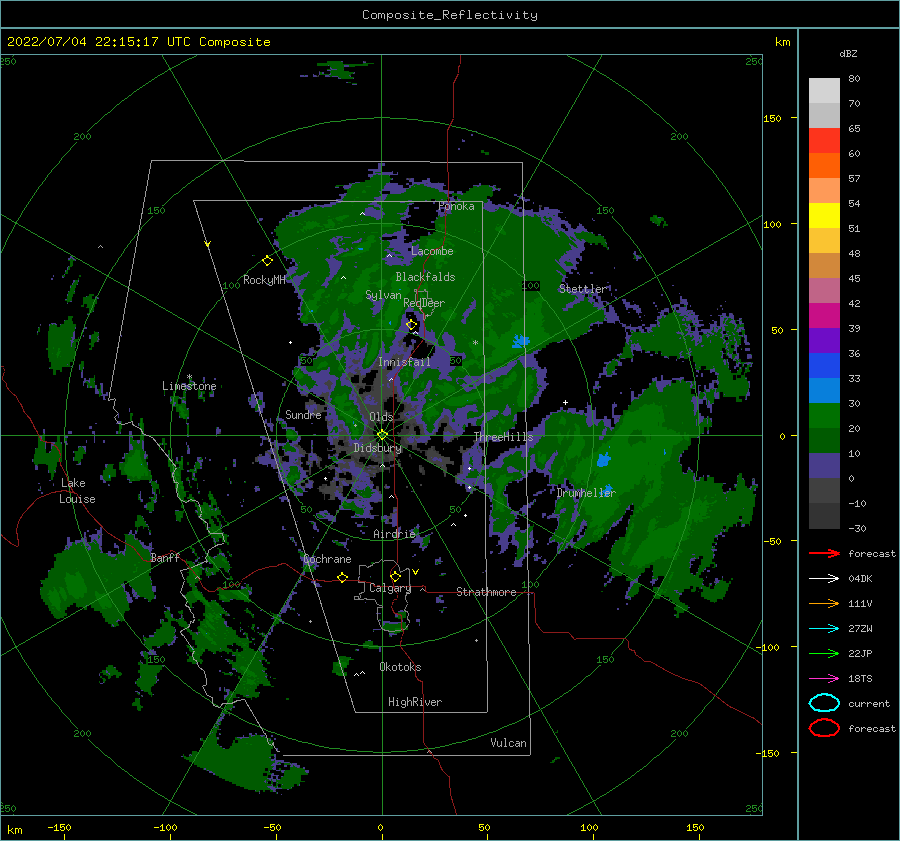
Task: Click the red forecast ellipse legend icon
Action: 824,728
